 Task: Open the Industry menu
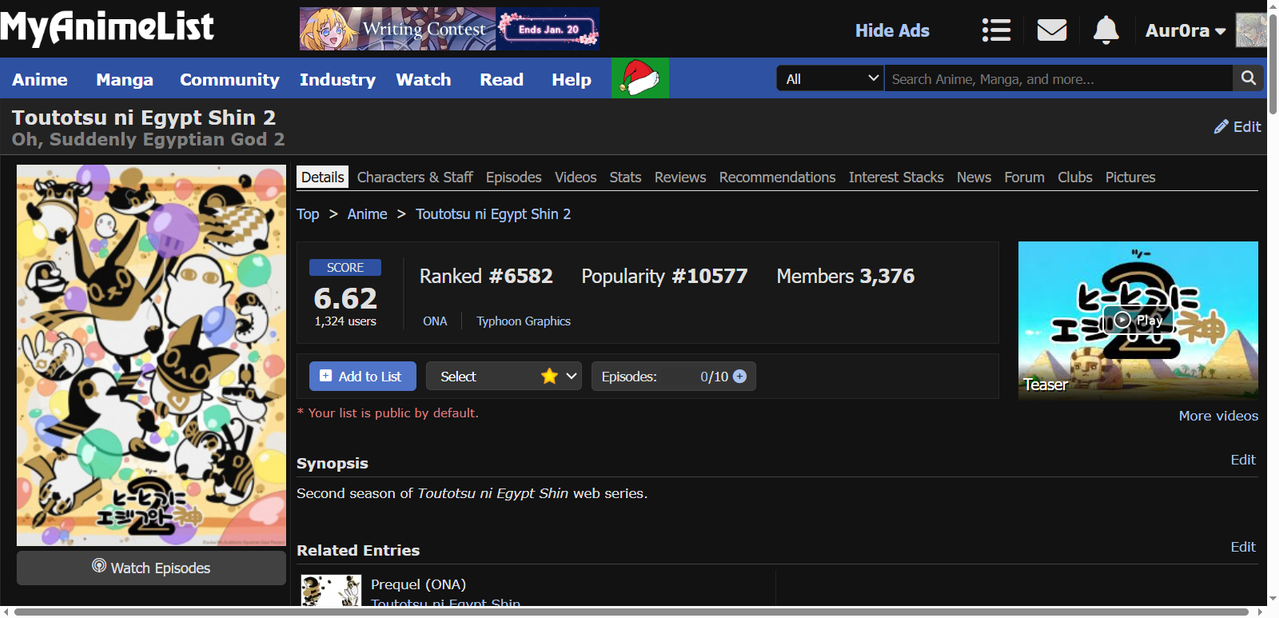pyautogui.click(x=338, y=79)
